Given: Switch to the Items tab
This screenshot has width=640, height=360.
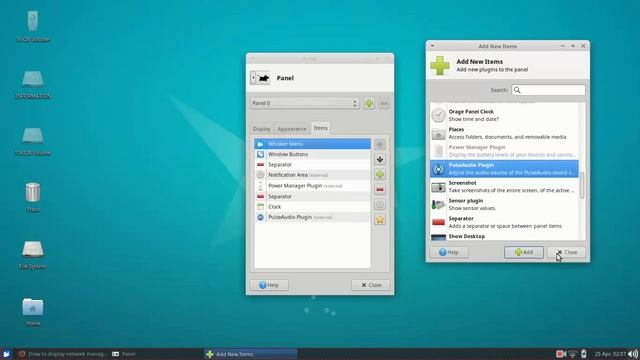Looking at the screenshot, I should (x=320, y=128).
